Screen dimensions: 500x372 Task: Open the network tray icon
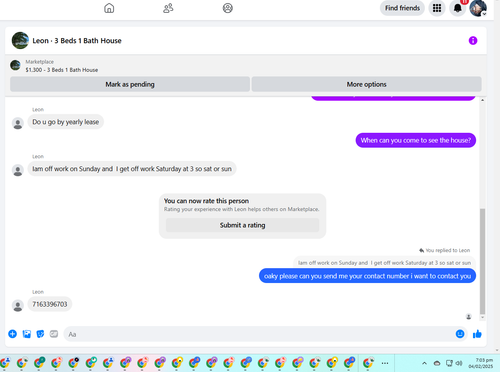(x=449, y=363)
